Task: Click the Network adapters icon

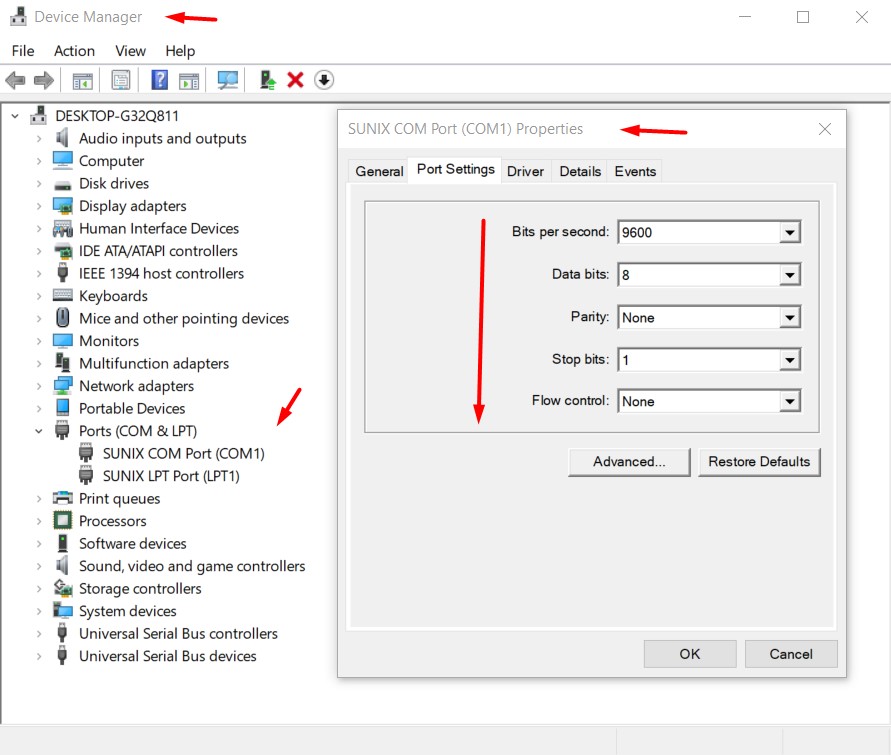Action: pyautogui.click(x=63, y=386)
